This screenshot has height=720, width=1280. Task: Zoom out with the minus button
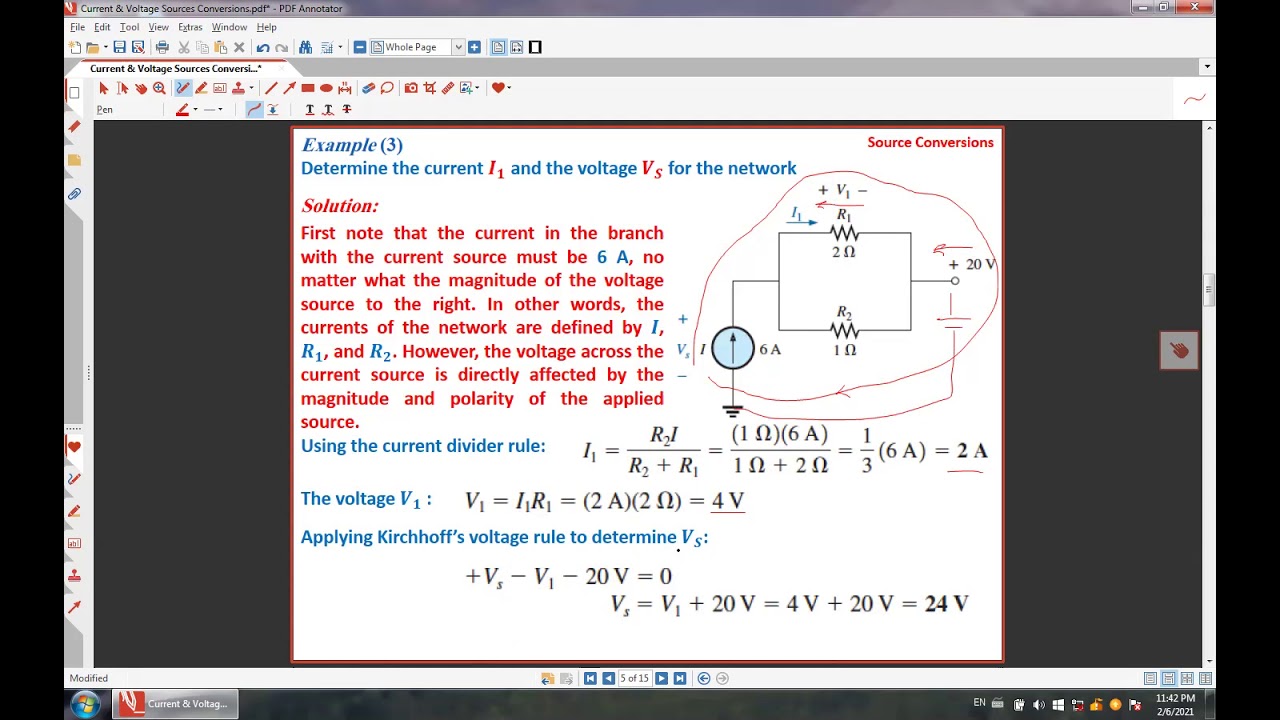360,47
